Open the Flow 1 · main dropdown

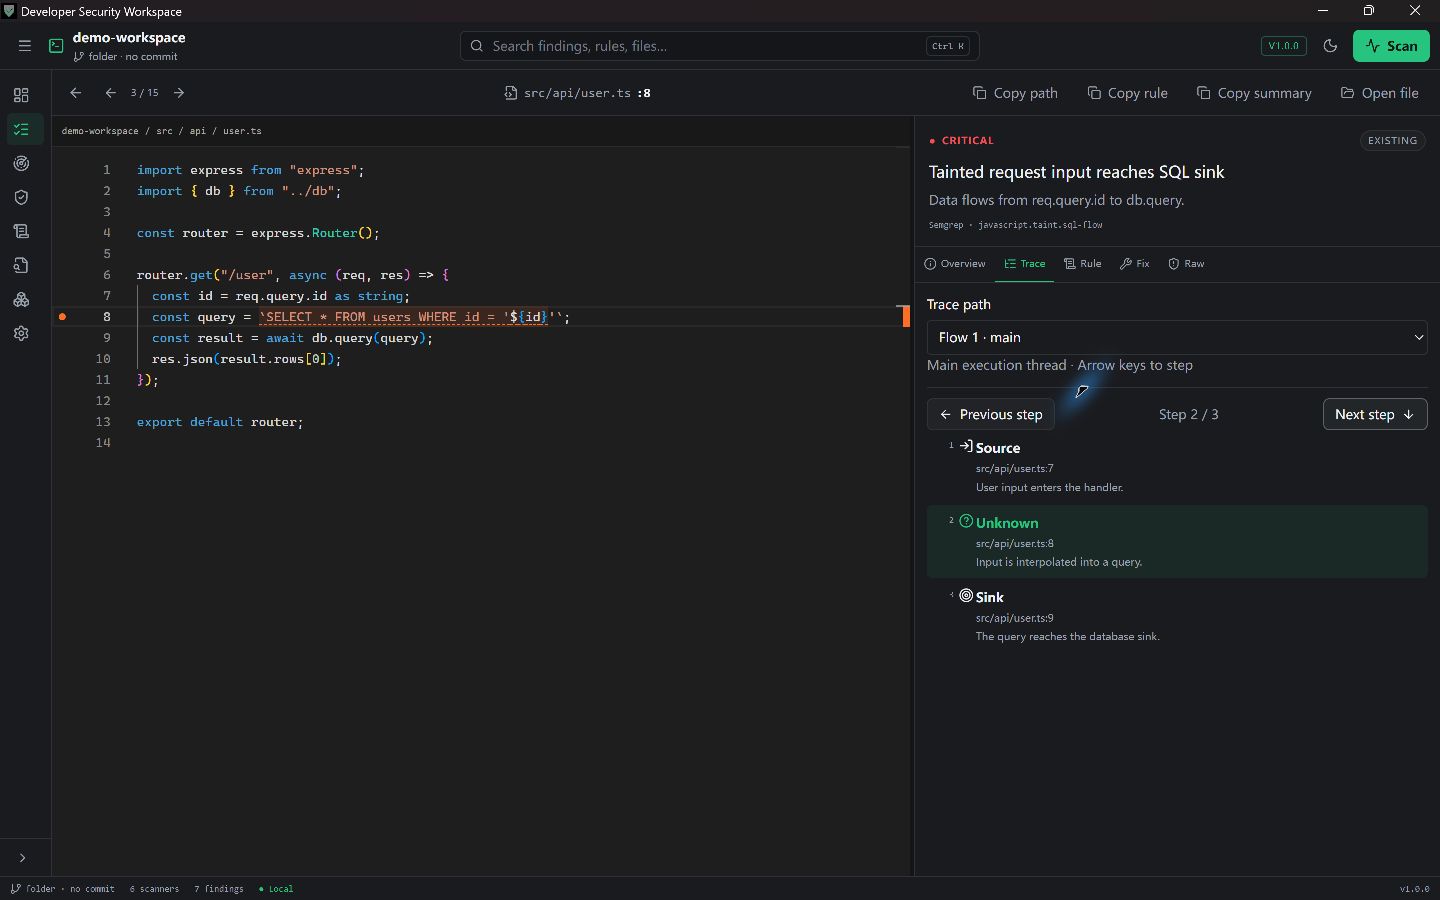[x=1177, y=338]
